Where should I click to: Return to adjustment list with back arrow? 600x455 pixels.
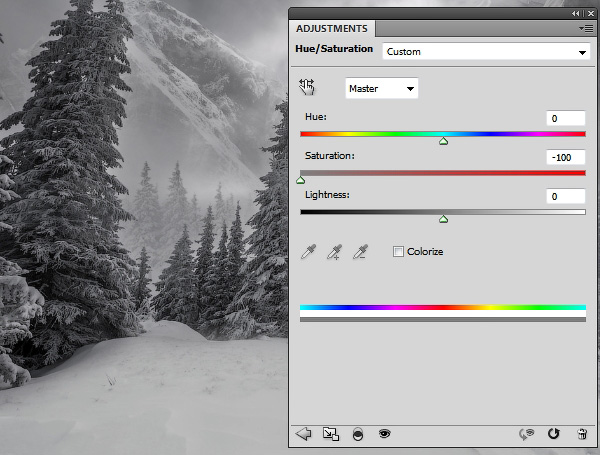pos(303,434)
